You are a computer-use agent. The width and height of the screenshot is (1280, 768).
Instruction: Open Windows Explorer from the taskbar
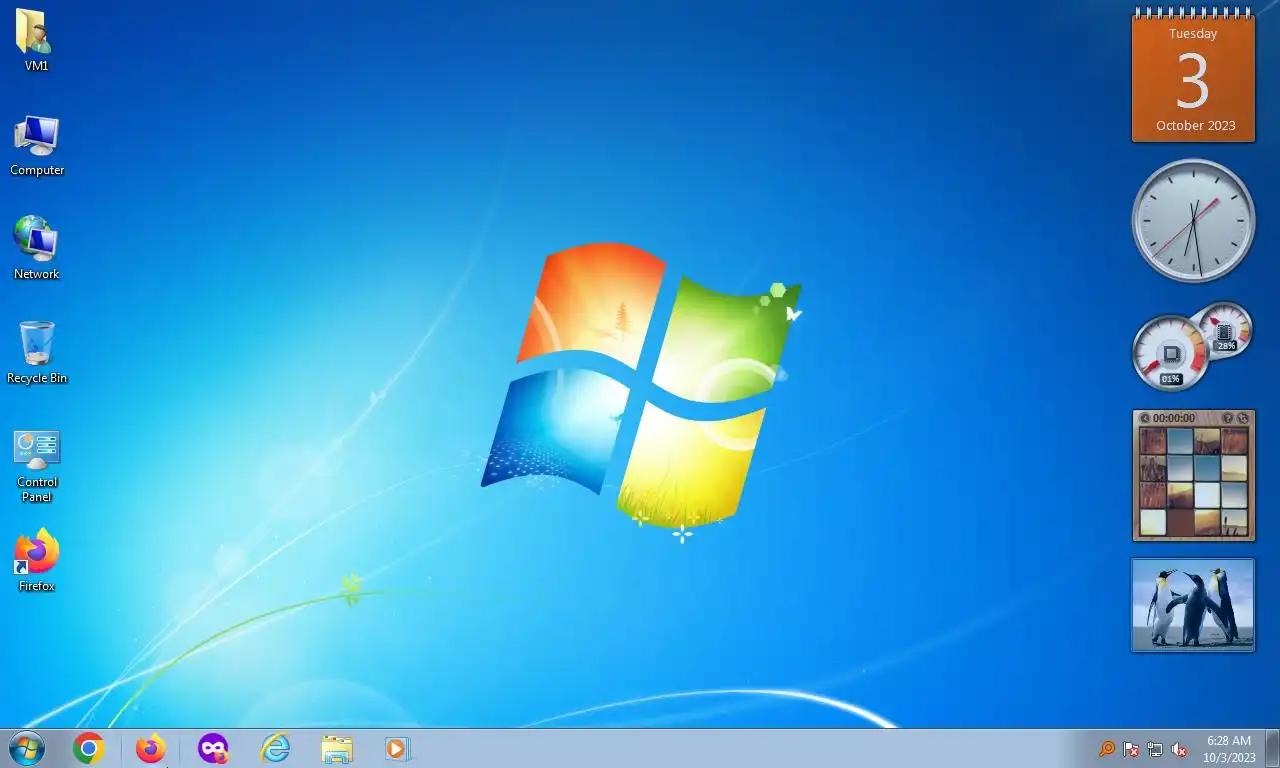(337, 748)
